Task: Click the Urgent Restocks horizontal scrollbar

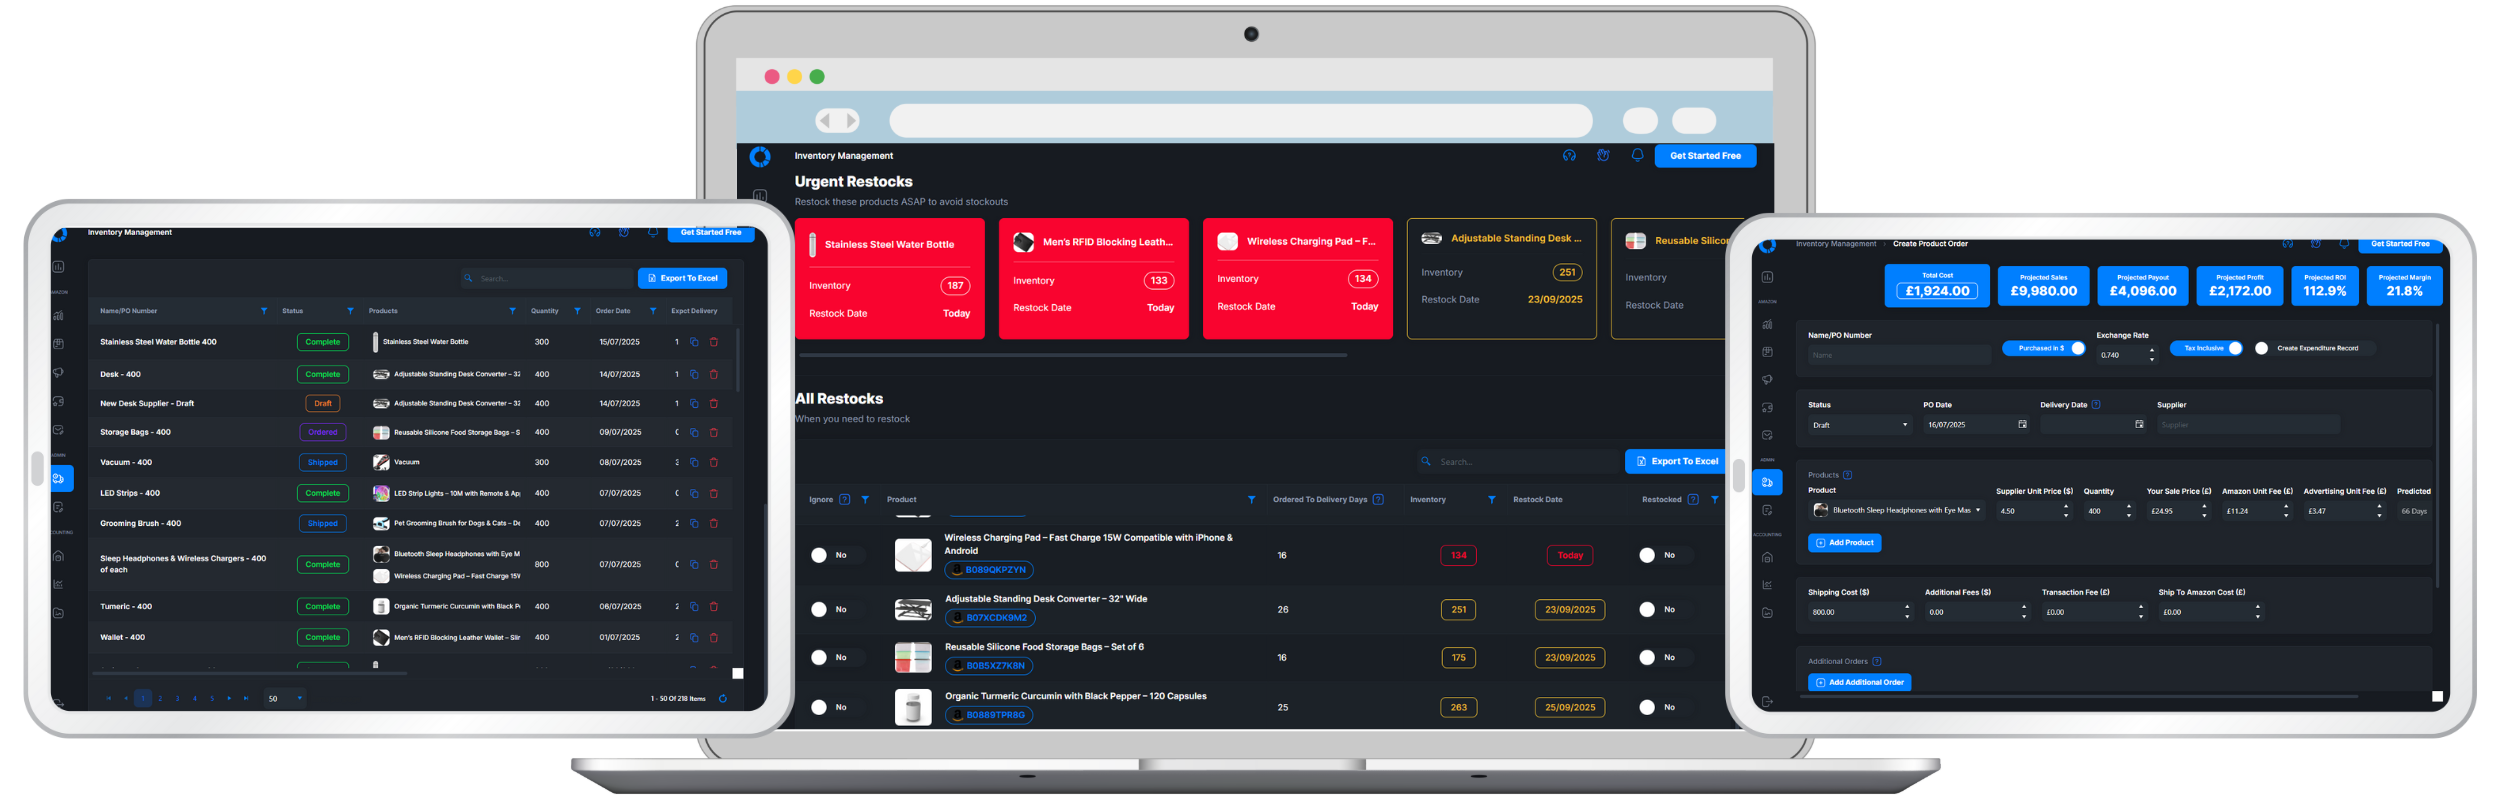Action: coord(1072,355)
